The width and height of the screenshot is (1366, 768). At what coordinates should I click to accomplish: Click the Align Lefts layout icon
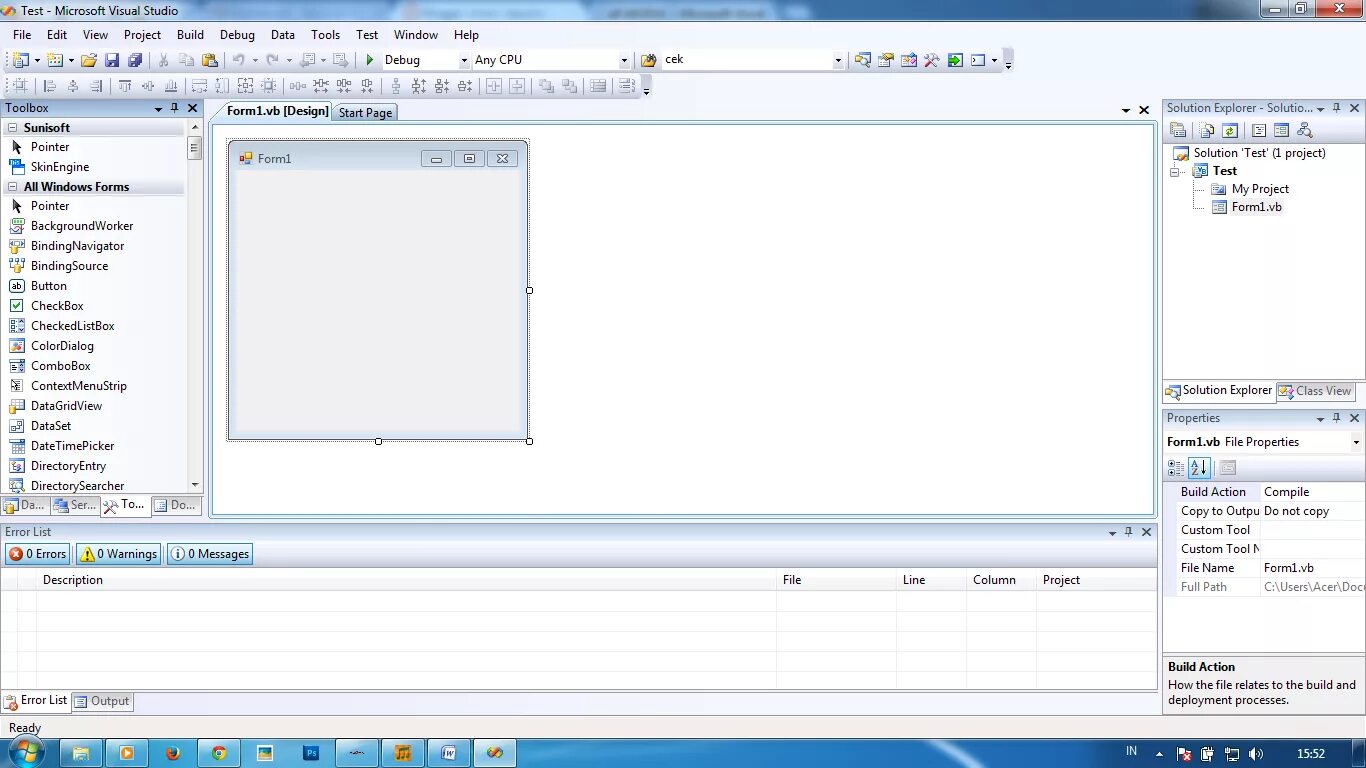click(49, 86)
